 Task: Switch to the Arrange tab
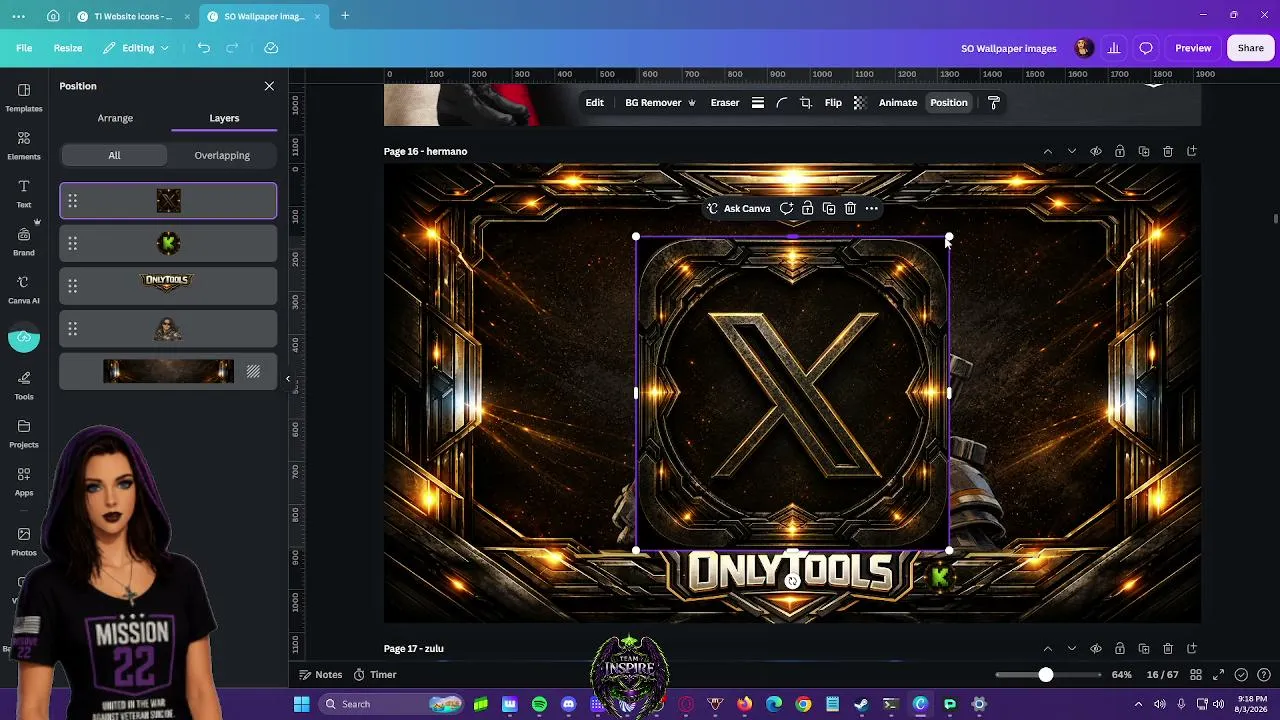point(115,118)
